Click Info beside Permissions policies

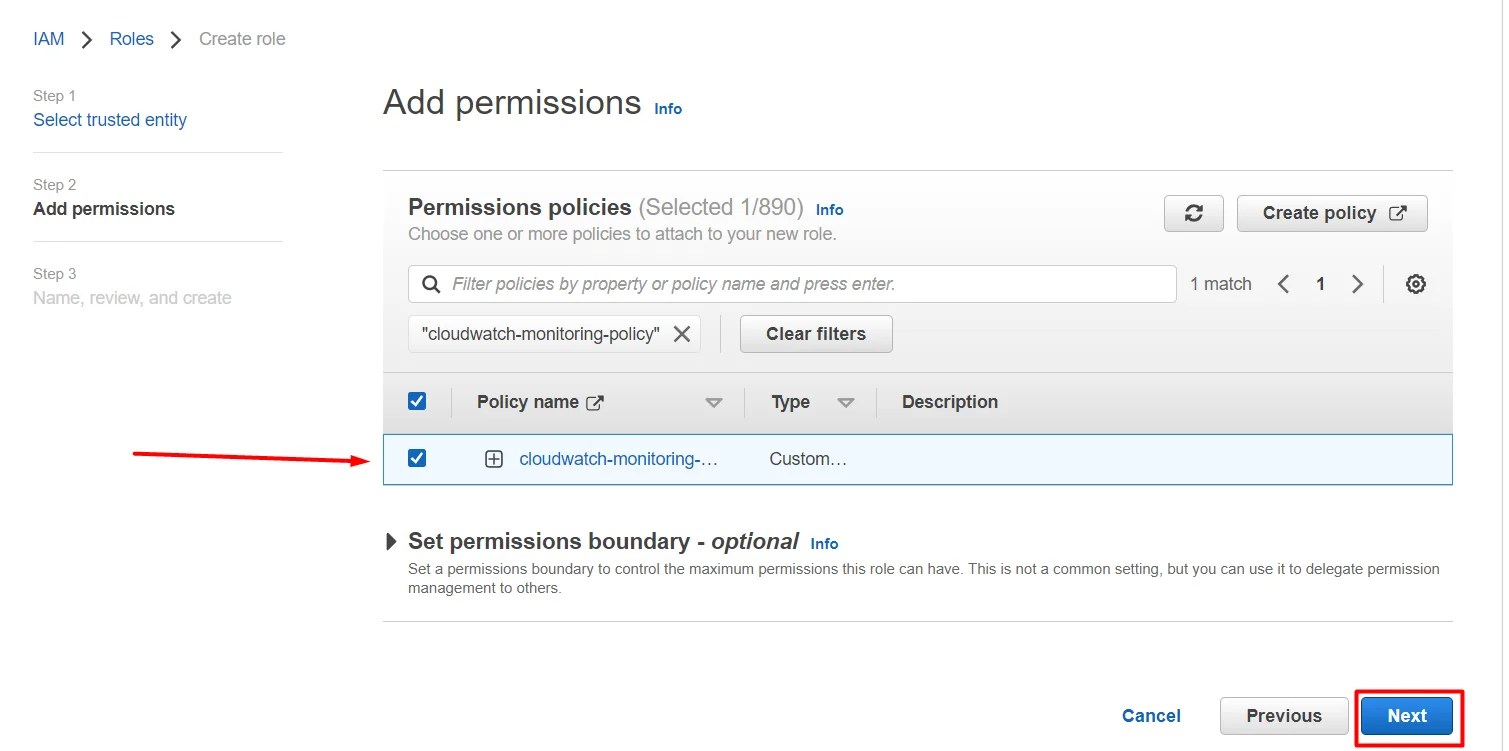829,209
